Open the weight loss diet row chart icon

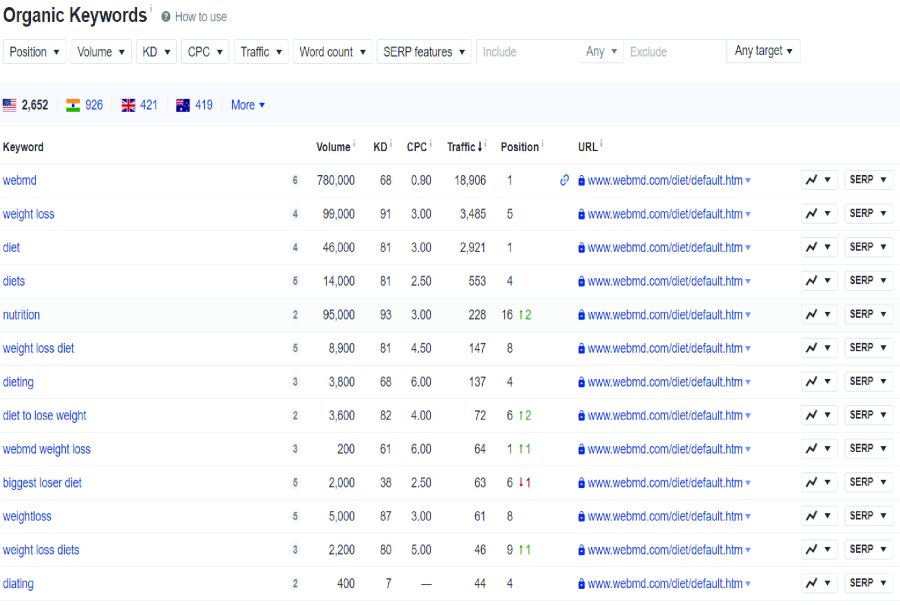click(818, 348)
